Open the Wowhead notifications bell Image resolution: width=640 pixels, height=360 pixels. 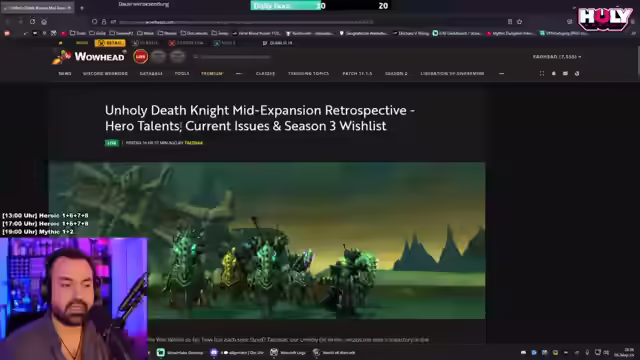(x=553, y=73)
